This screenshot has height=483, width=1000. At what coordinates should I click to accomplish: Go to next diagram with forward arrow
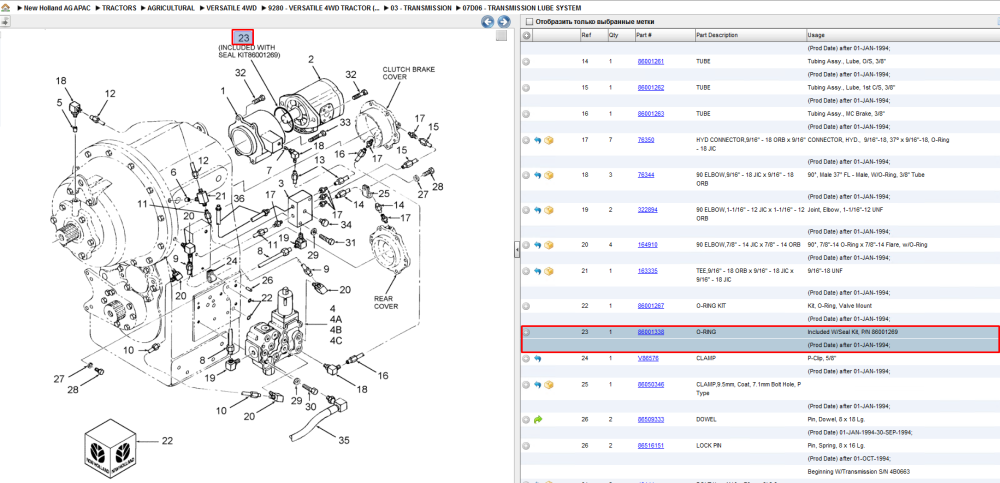coord(503,22)
